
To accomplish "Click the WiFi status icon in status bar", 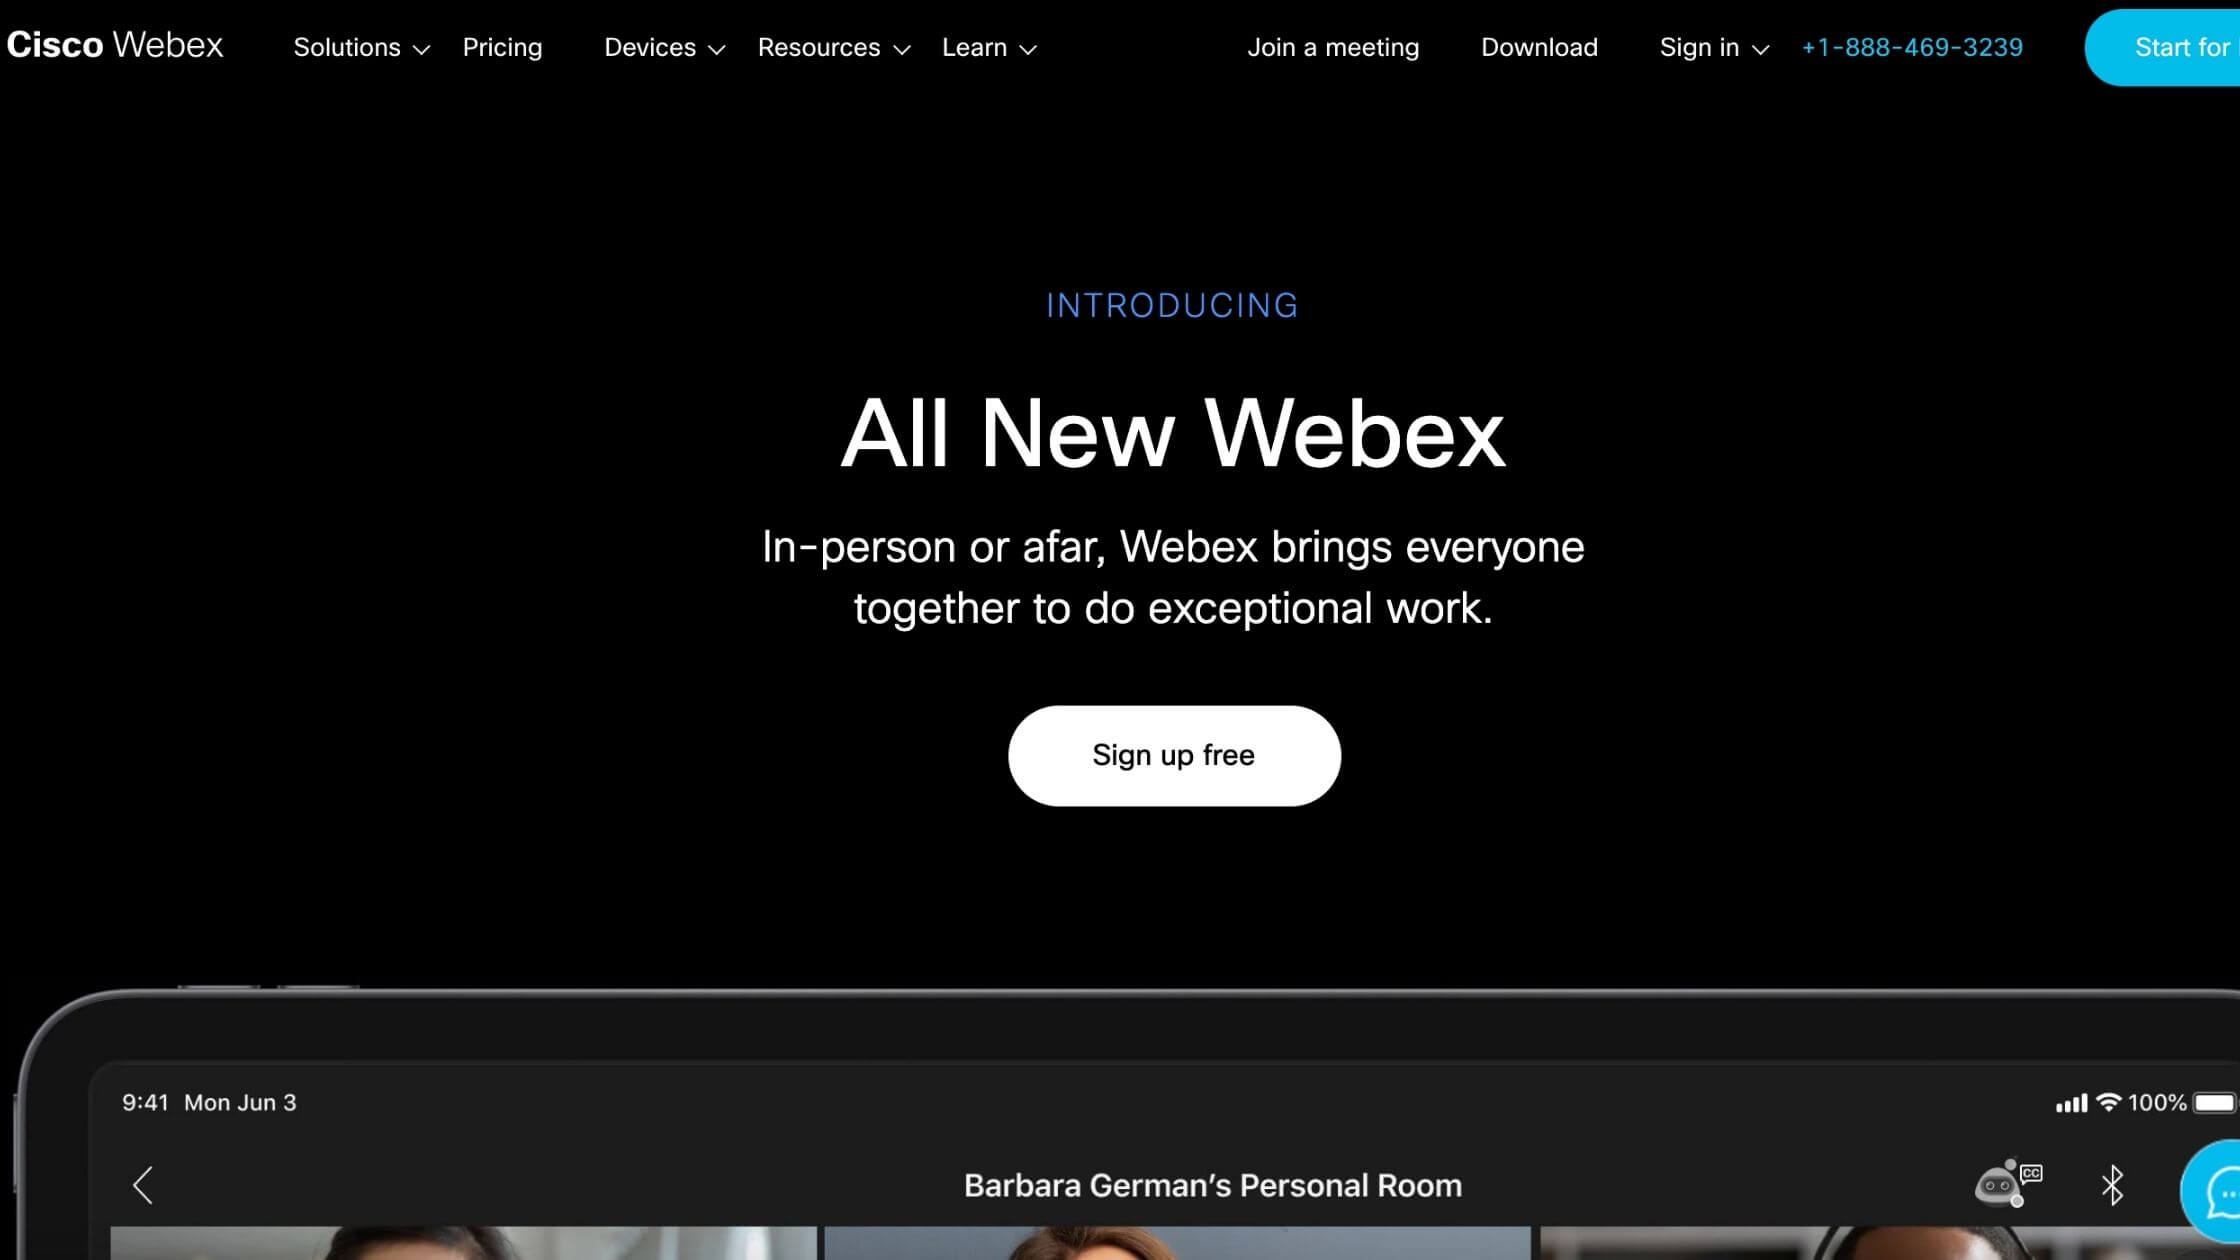I will click(2108, 1102).
